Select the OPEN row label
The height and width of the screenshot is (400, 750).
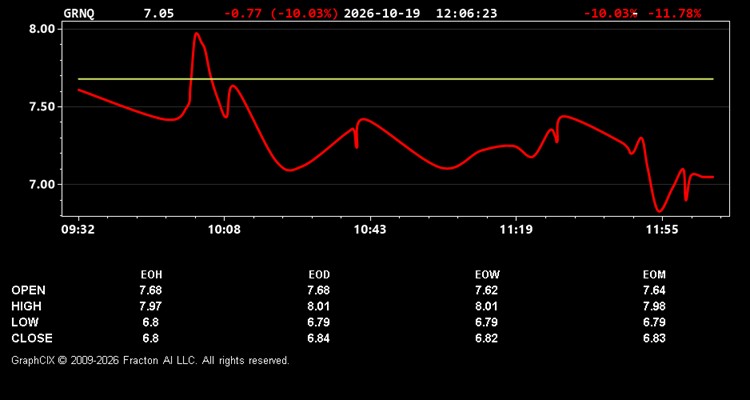[28, 290]
